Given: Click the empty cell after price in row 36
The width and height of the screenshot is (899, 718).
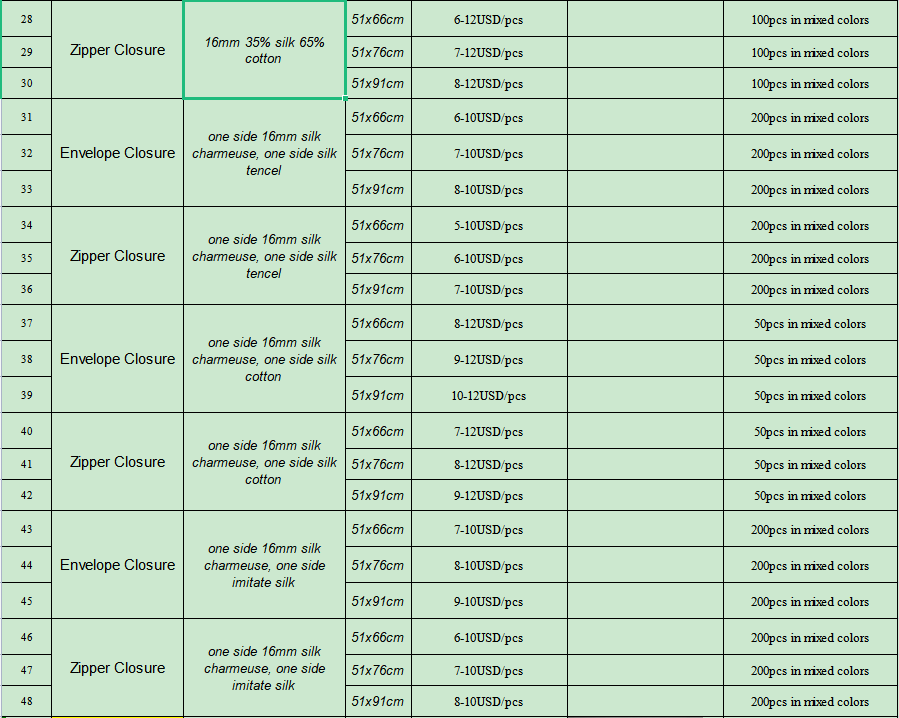Looking at the screenshot, I should pyautogui.click(x=645, y=289).
